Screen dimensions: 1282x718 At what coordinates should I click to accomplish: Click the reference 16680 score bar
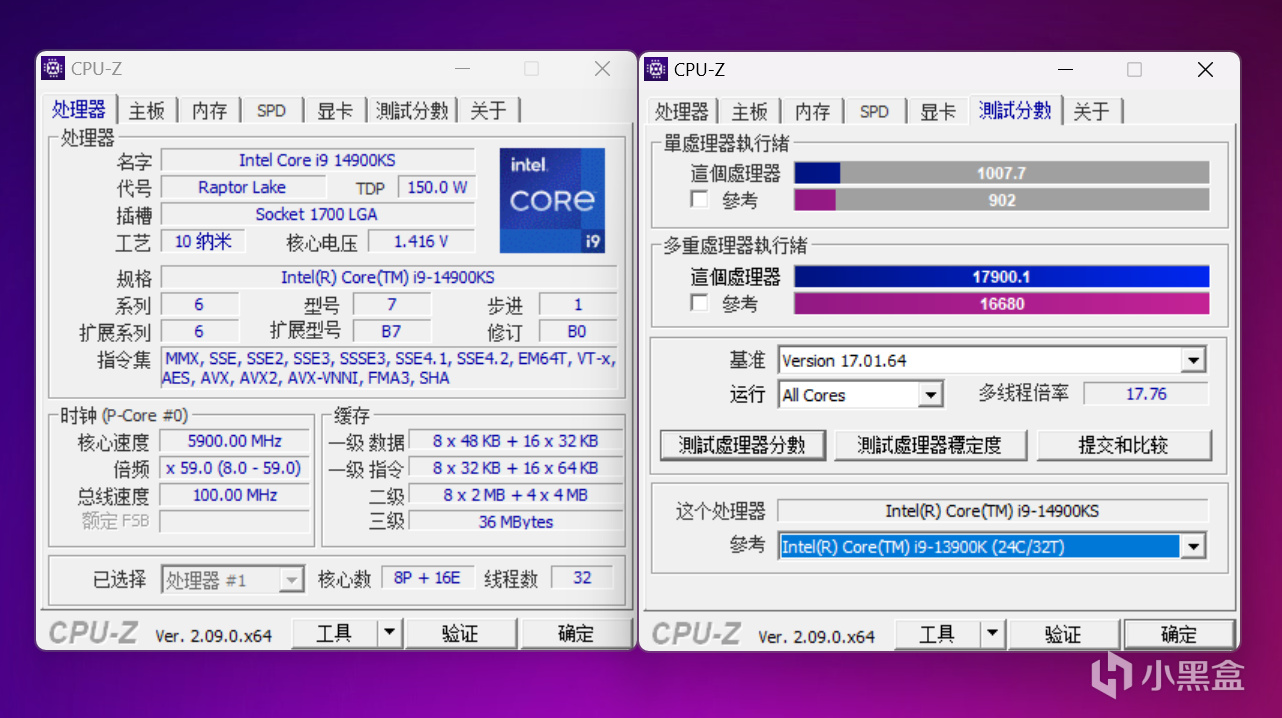1002,304
